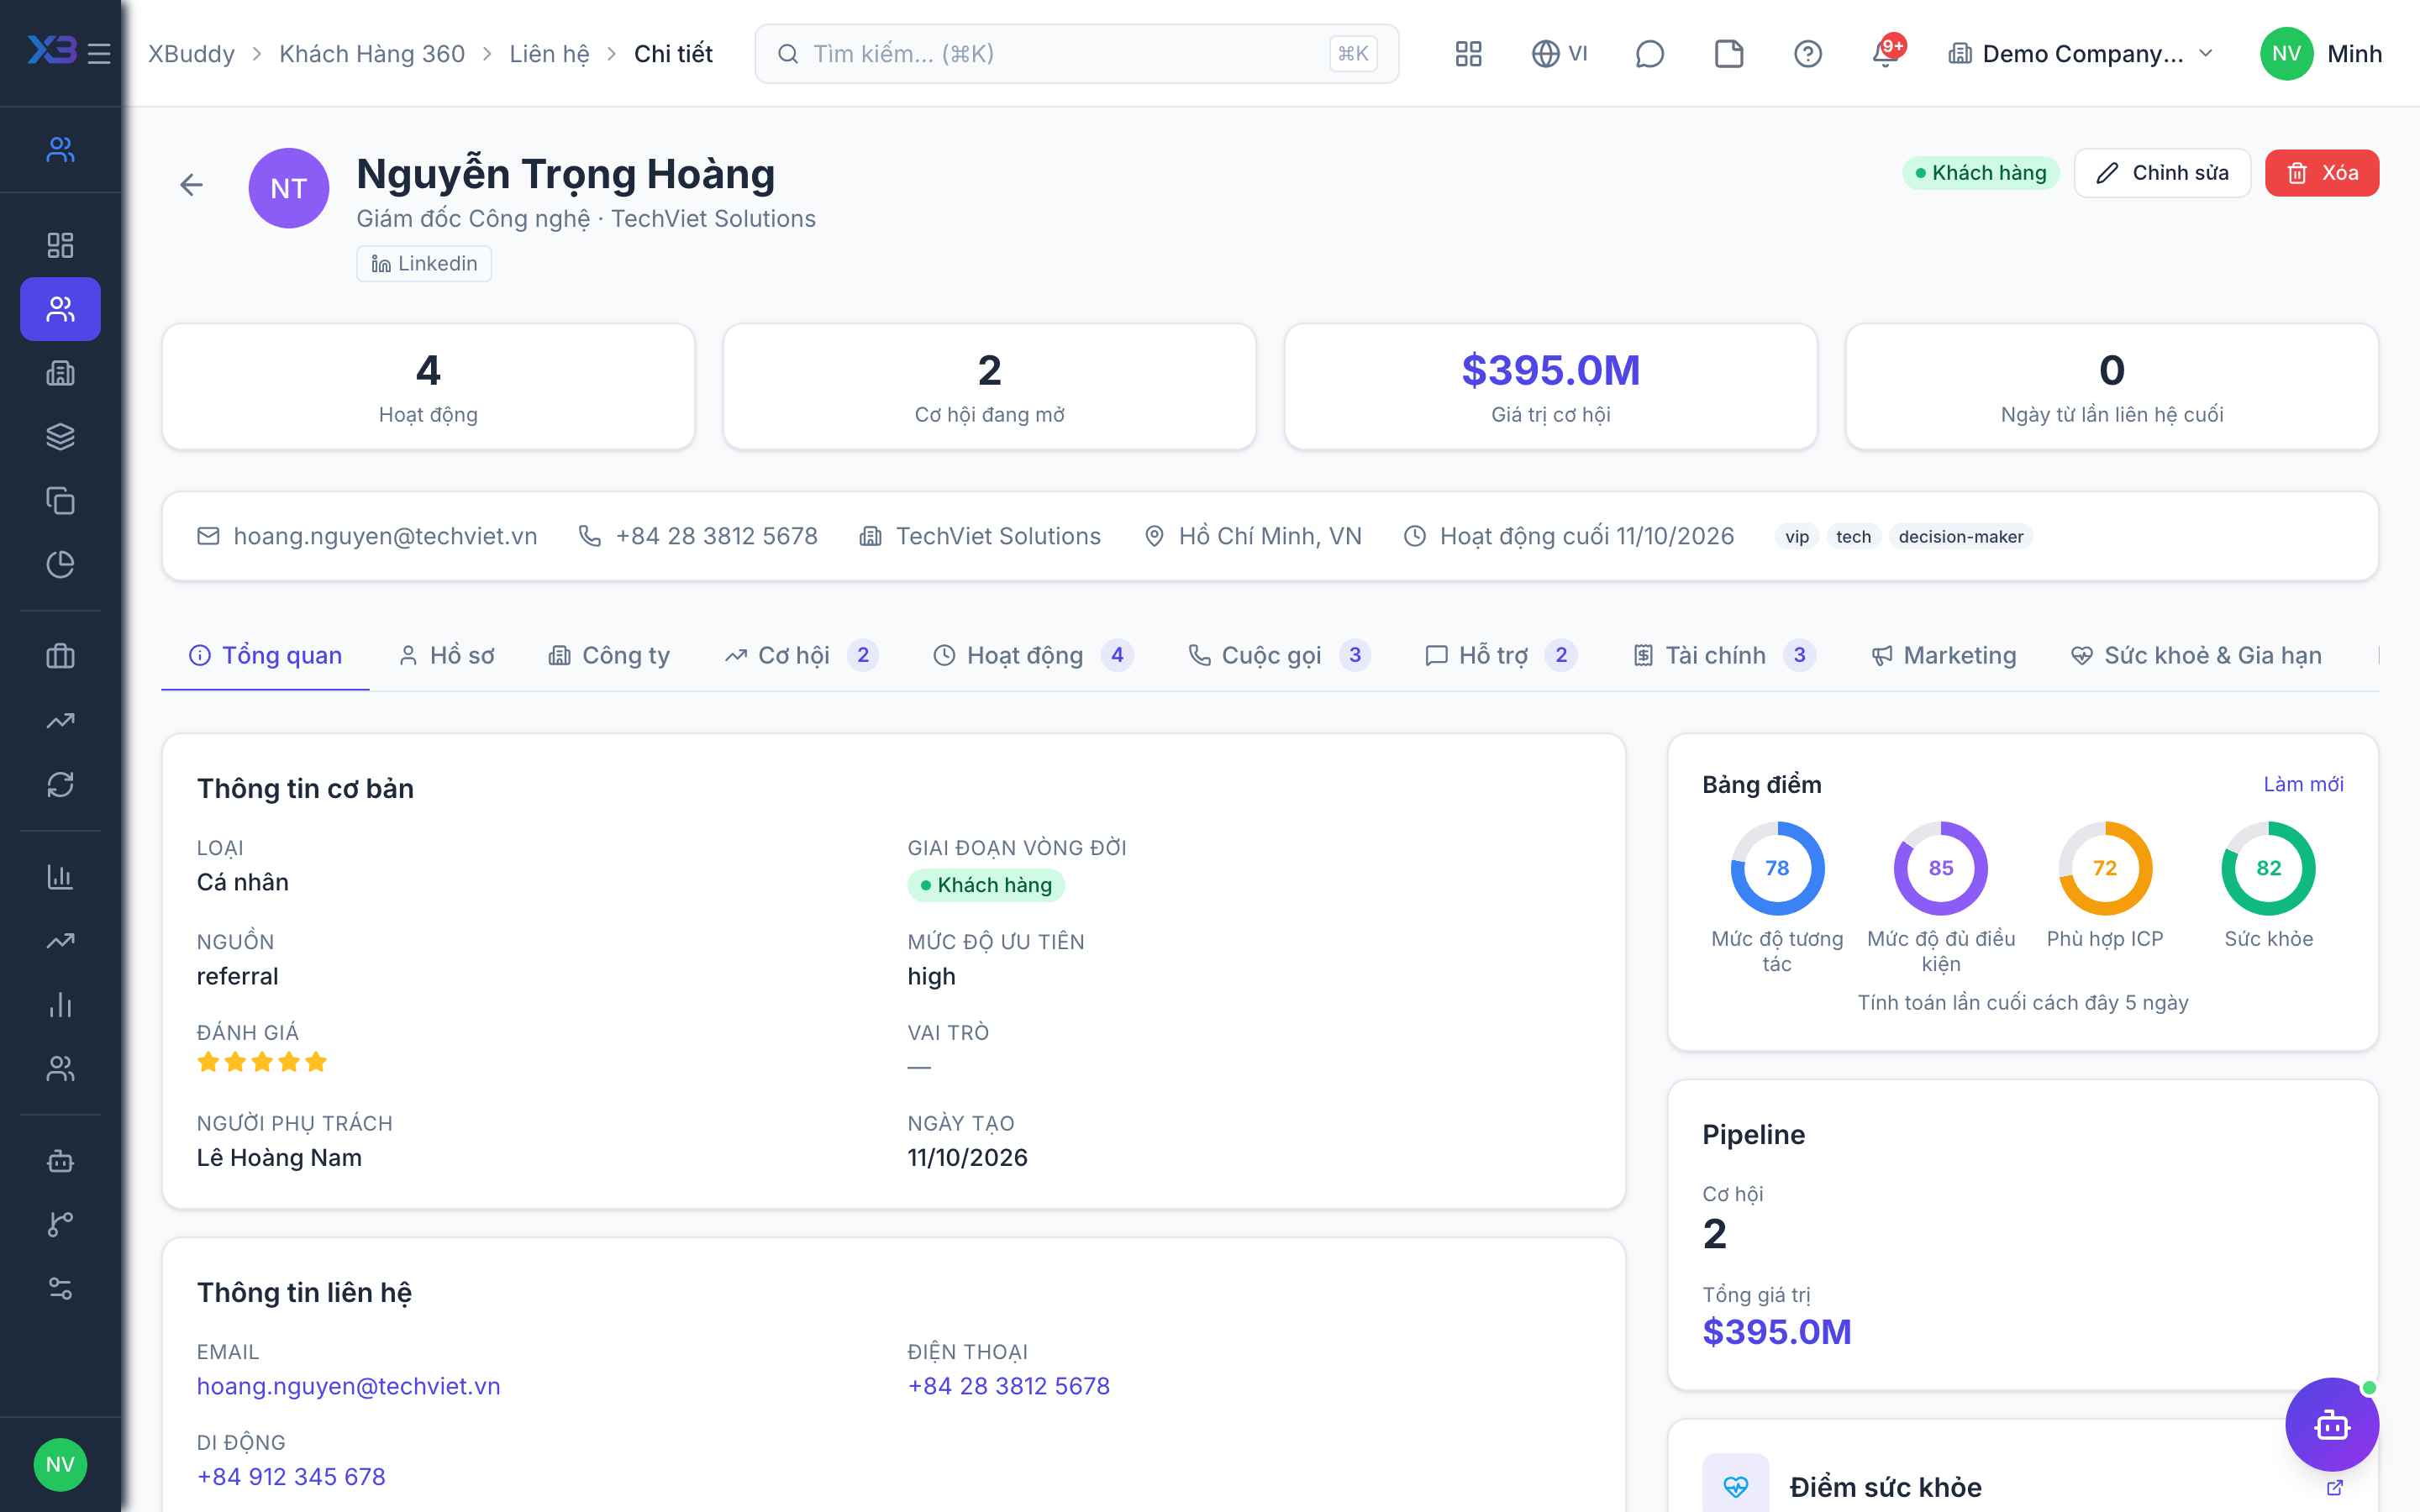Open notifications bell with 9+ badge

(x=1887, y=53)
